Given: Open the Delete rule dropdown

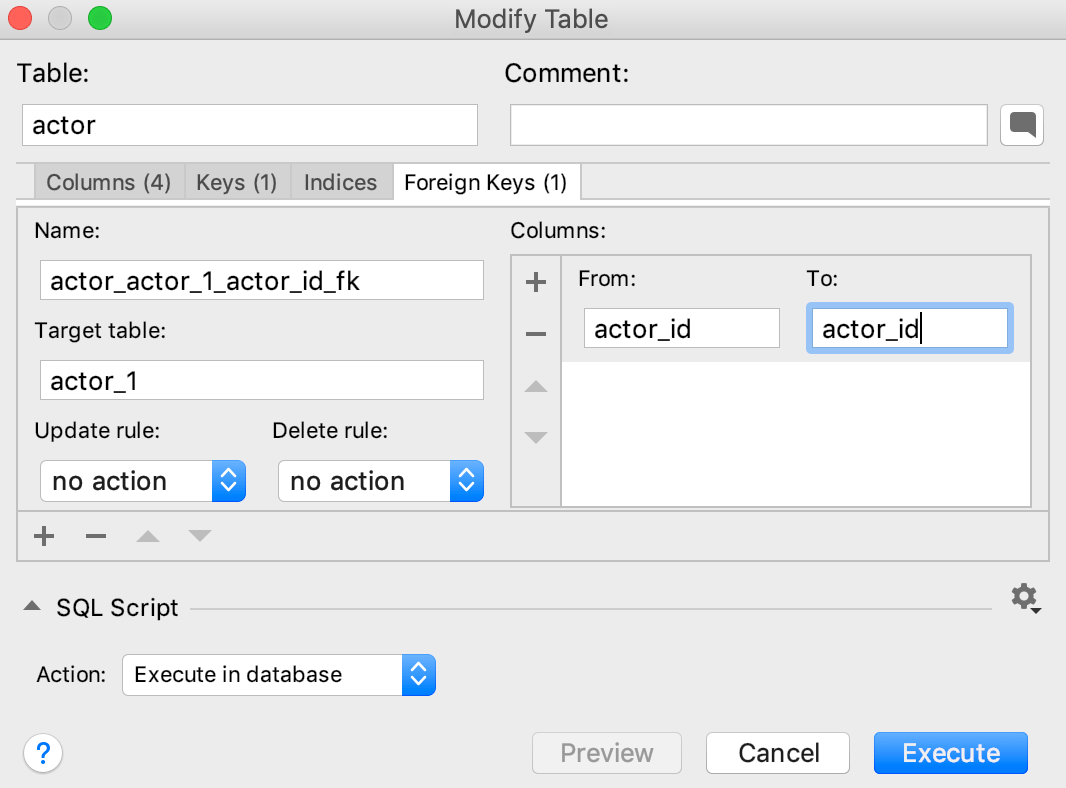Looking at the screenshot, I should coord(381,481).
